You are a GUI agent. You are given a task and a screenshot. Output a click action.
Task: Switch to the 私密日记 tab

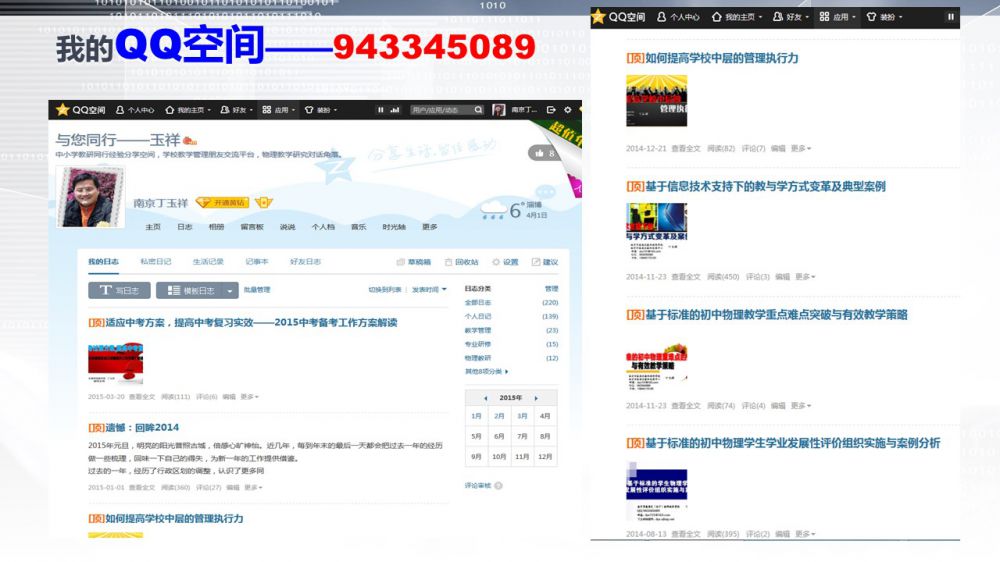click(x=155, y=262)
